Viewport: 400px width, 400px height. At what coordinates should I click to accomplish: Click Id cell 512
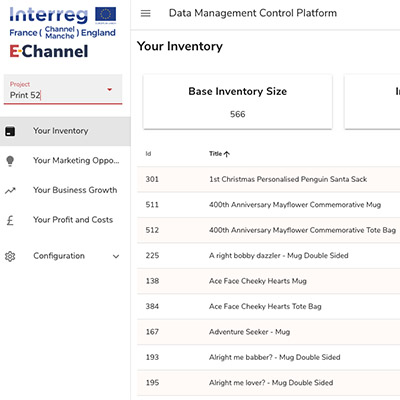tap(152, 230)
